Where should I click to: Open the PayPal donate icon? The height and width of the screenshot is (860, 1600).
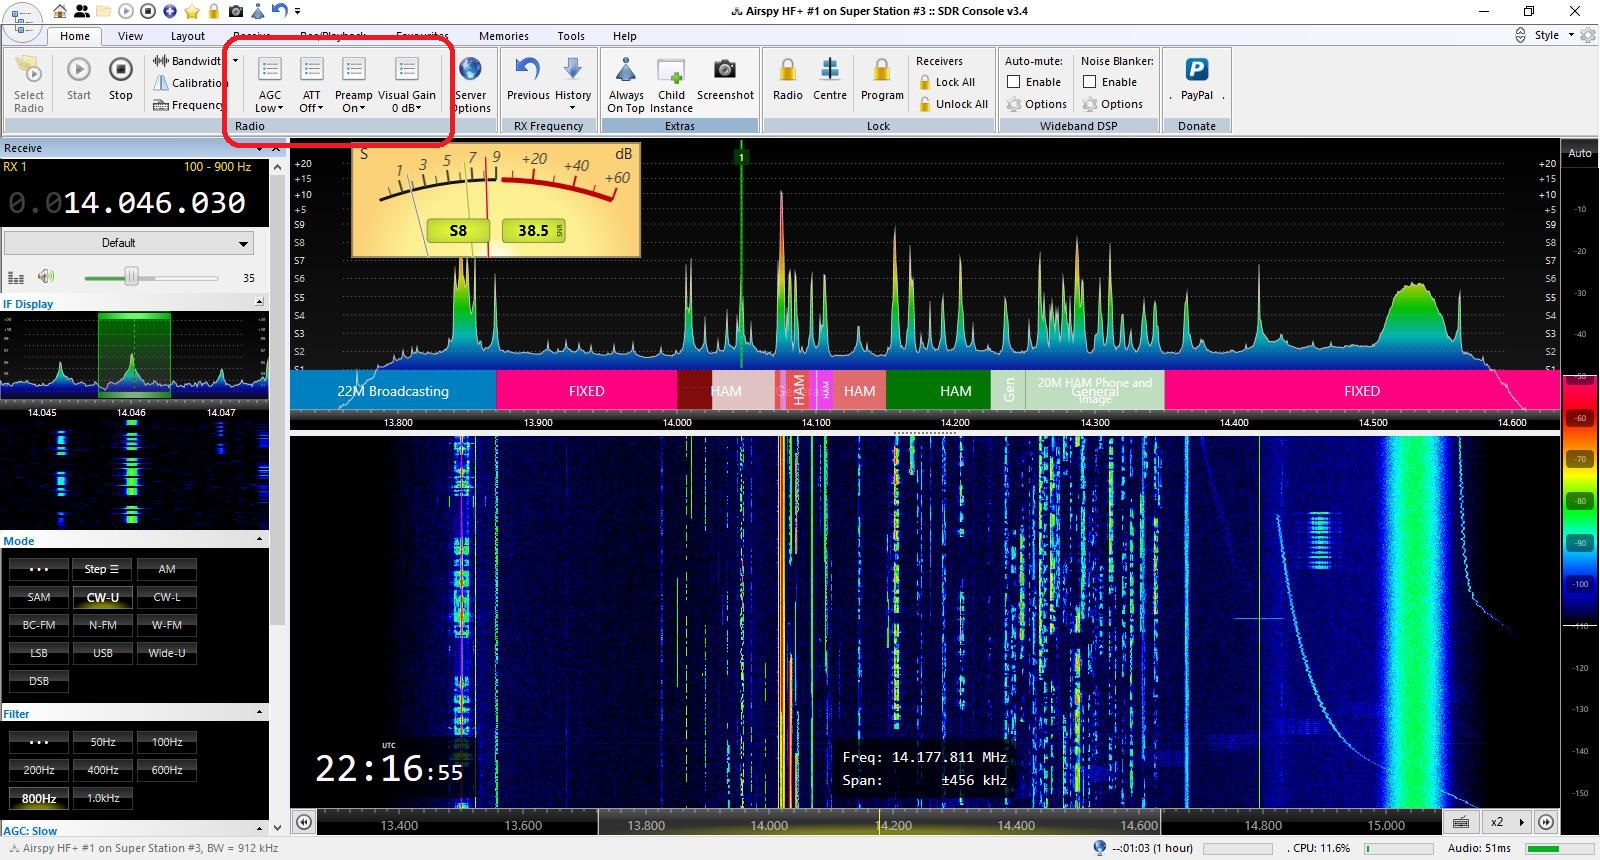click(1196, 70)
